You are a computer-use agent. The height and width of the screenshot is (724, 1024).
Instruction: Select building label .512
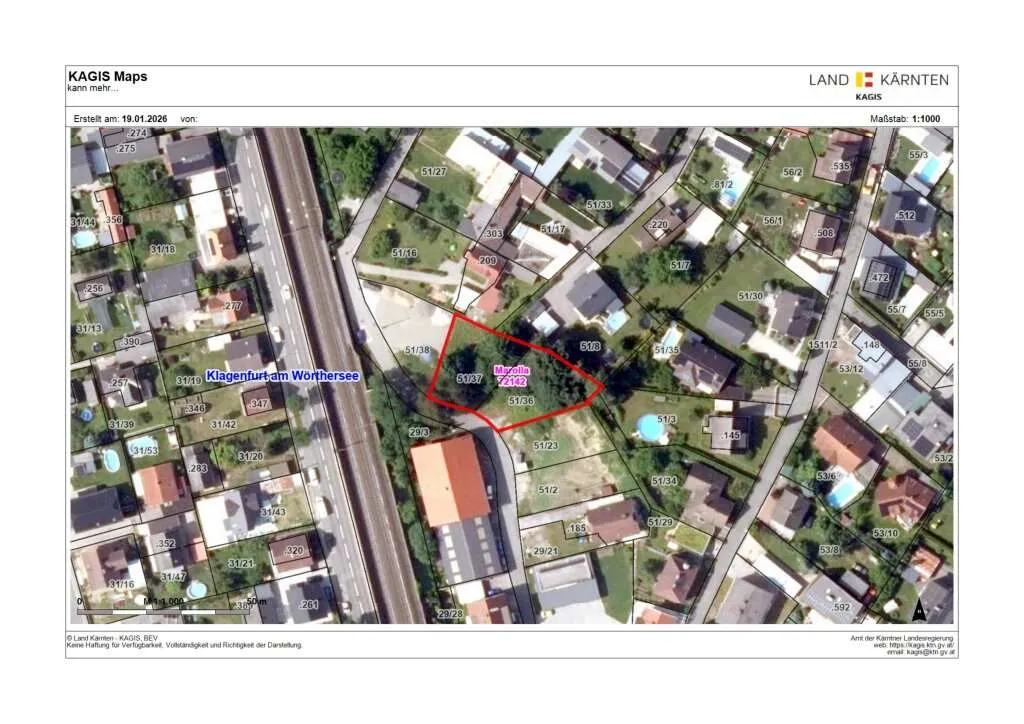pyautogui.click(x=906, y=215)
